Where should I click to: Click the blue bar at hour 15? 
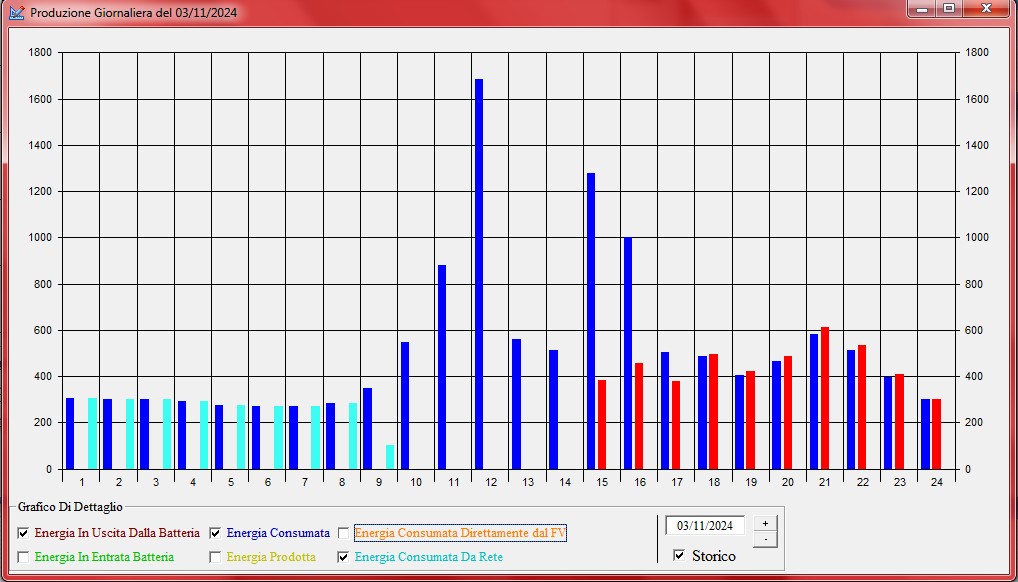[x=589, y=320]
